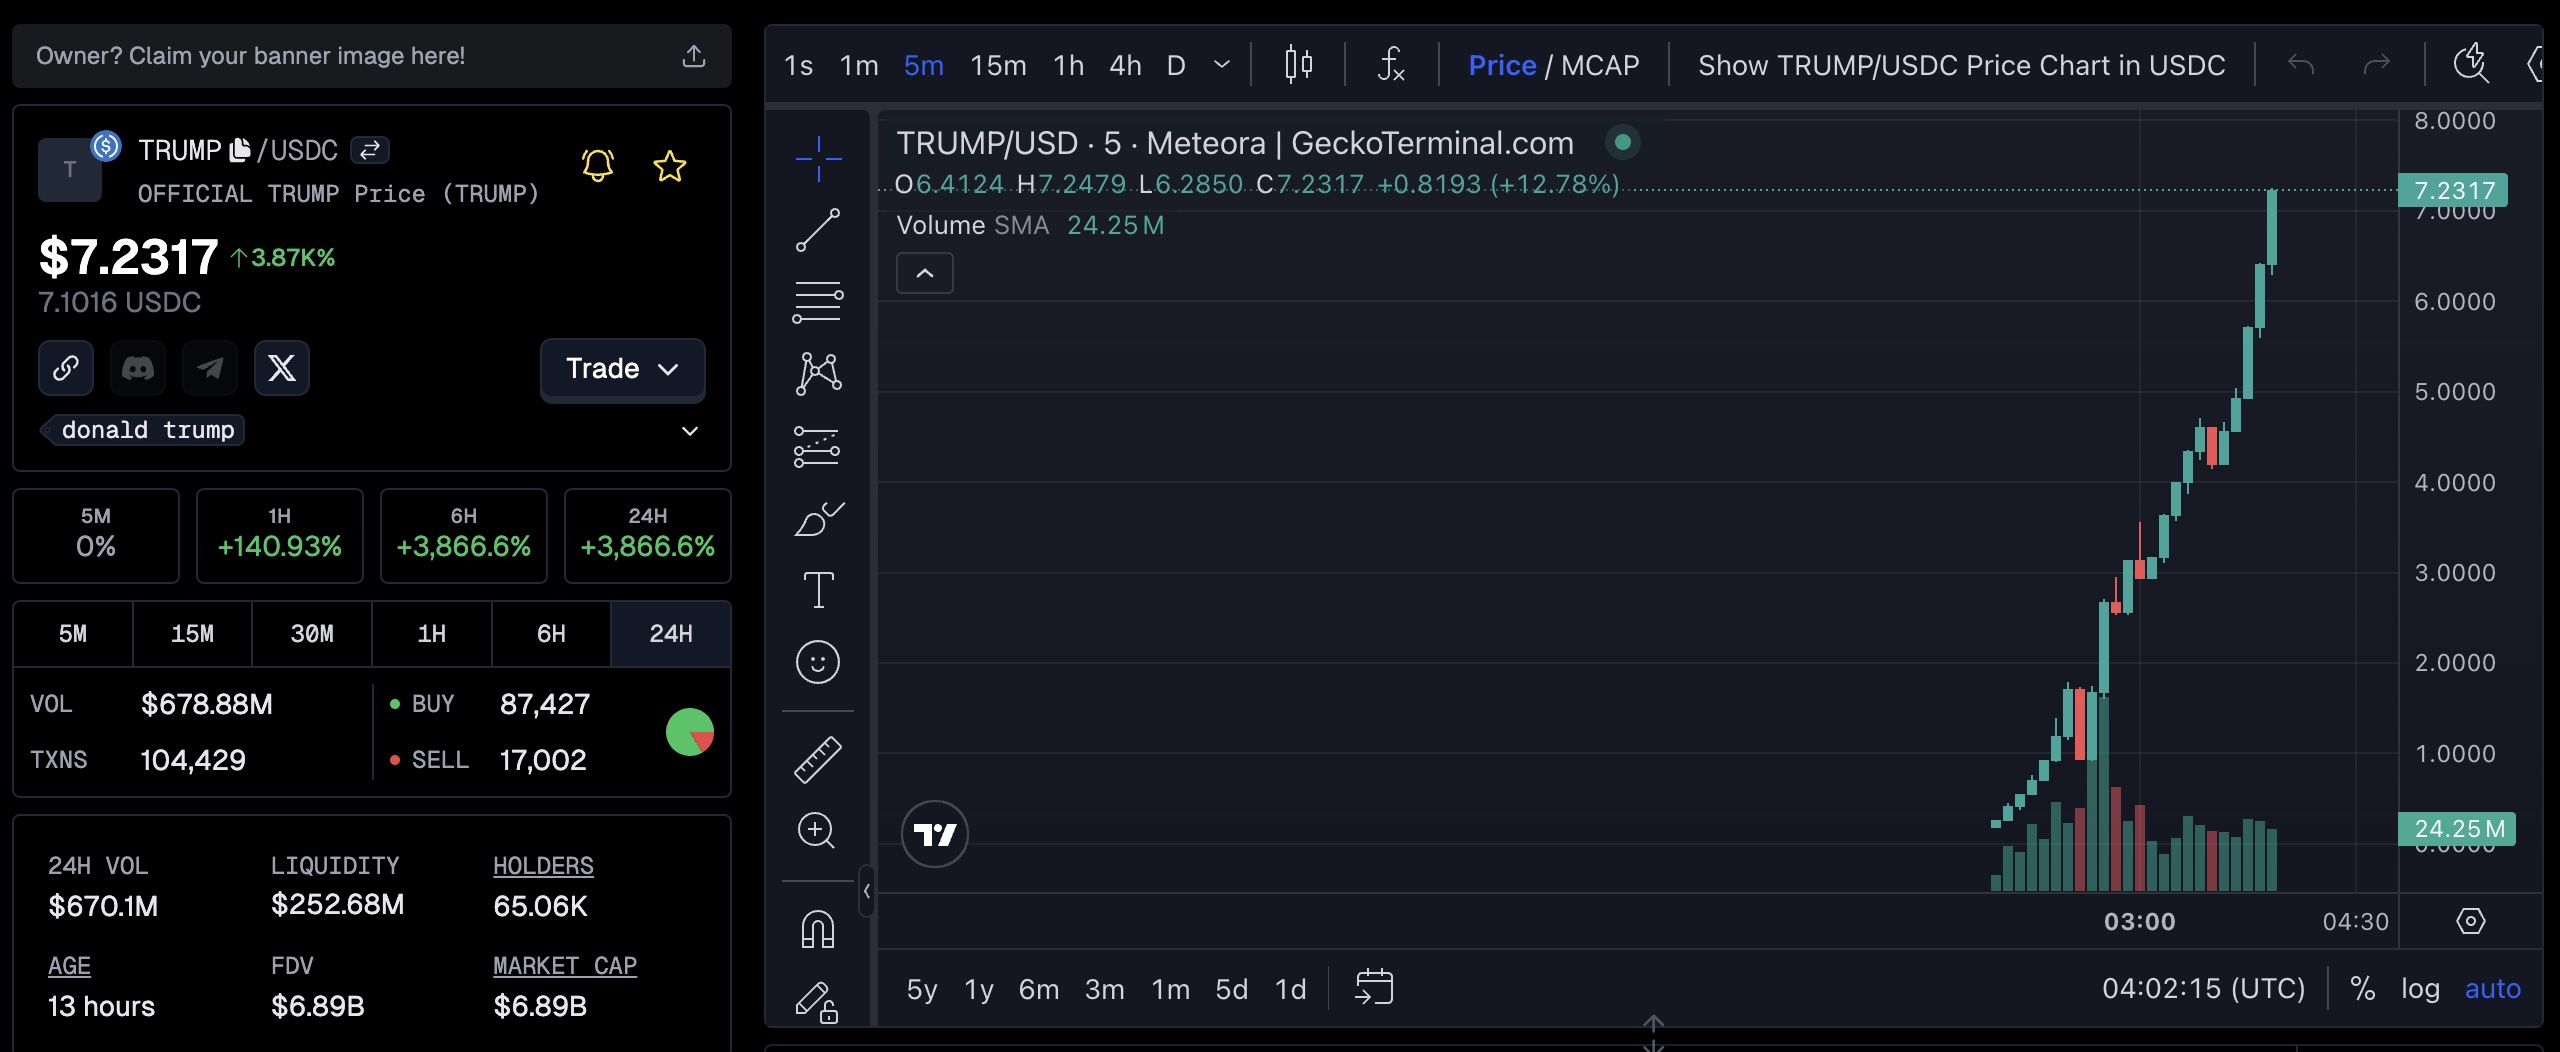The height and width of the screenshot is (1052, 2560).
Task: Toggle percent scale mode
Action: 2362,988
